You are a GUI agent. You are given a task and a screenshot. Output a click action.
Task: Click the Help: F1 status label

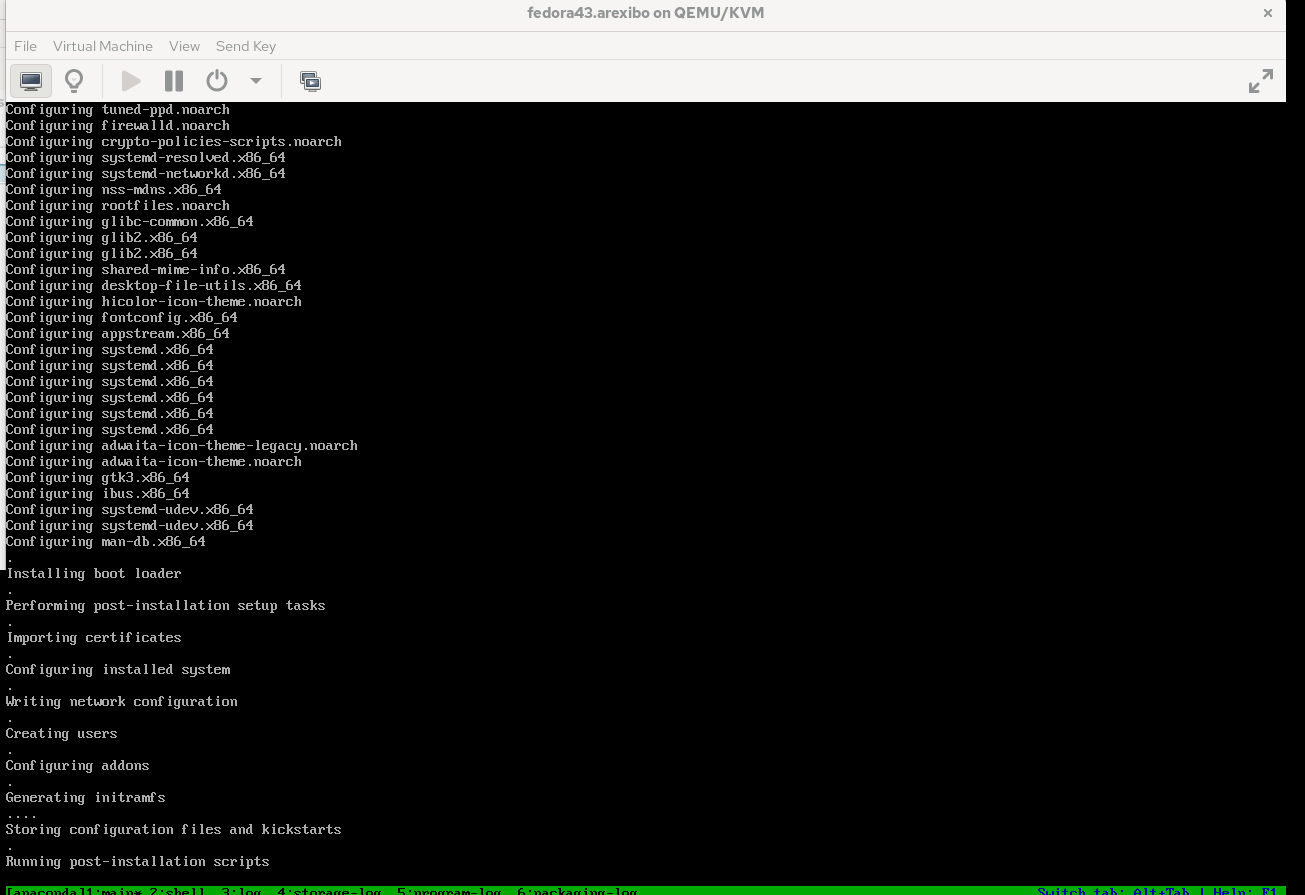(x=1246, y=891)
